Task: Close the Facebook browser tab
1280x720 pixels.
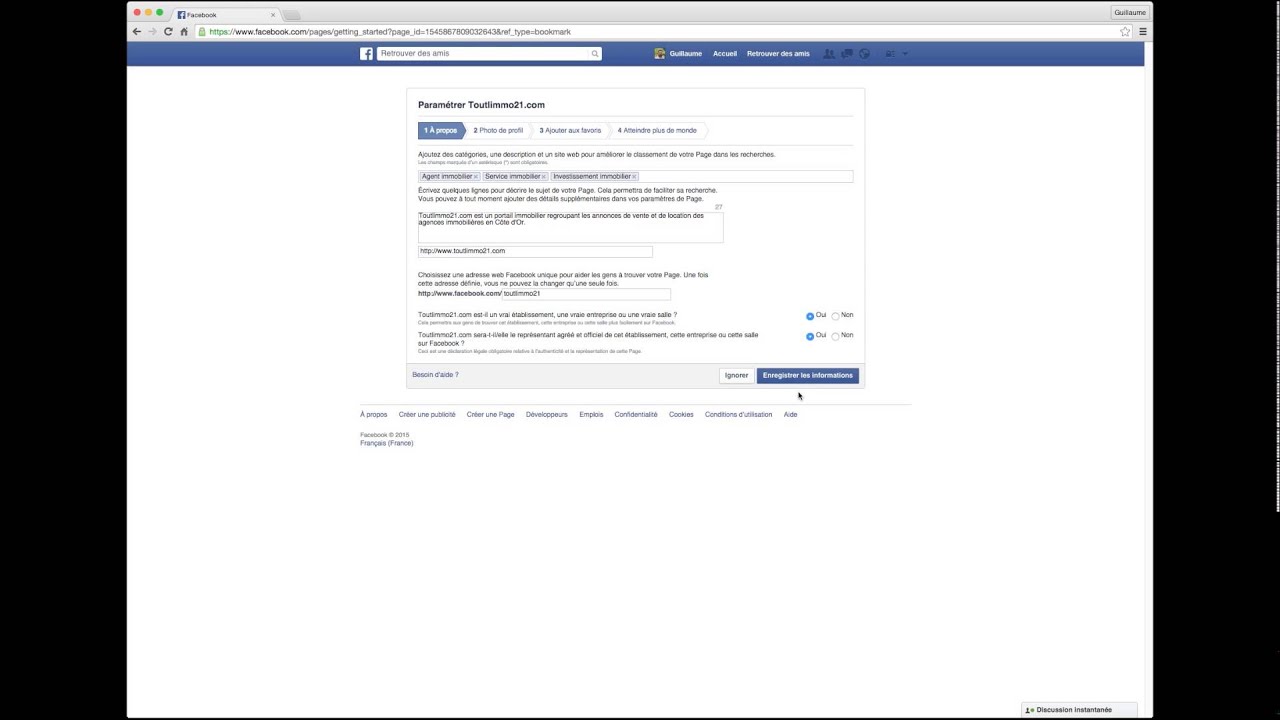Action: [x=272, y=15]
